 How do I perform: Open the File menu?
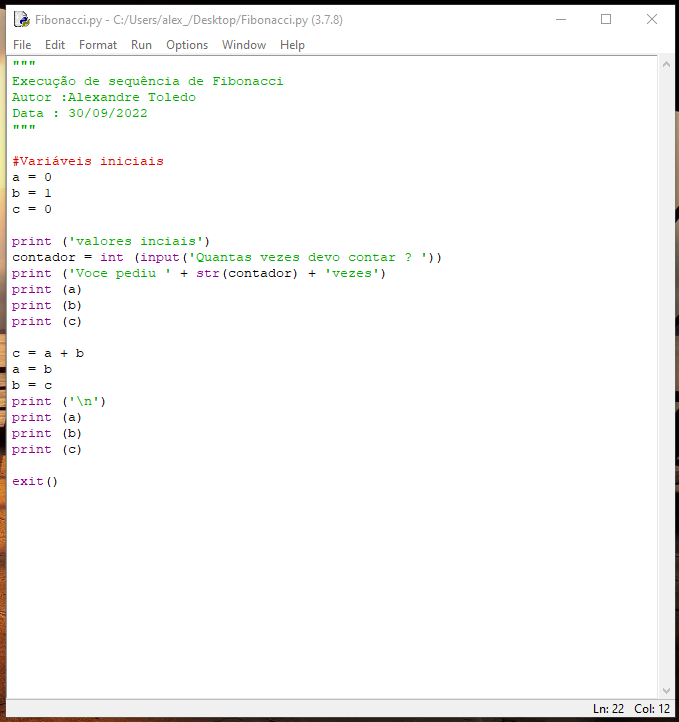[x=22, y=45]
